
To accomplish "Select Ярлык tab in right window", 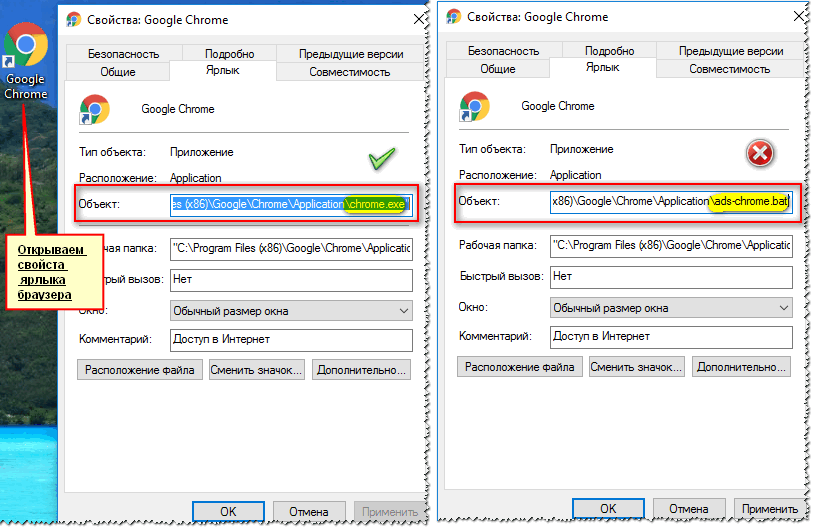I will (602, 67).
